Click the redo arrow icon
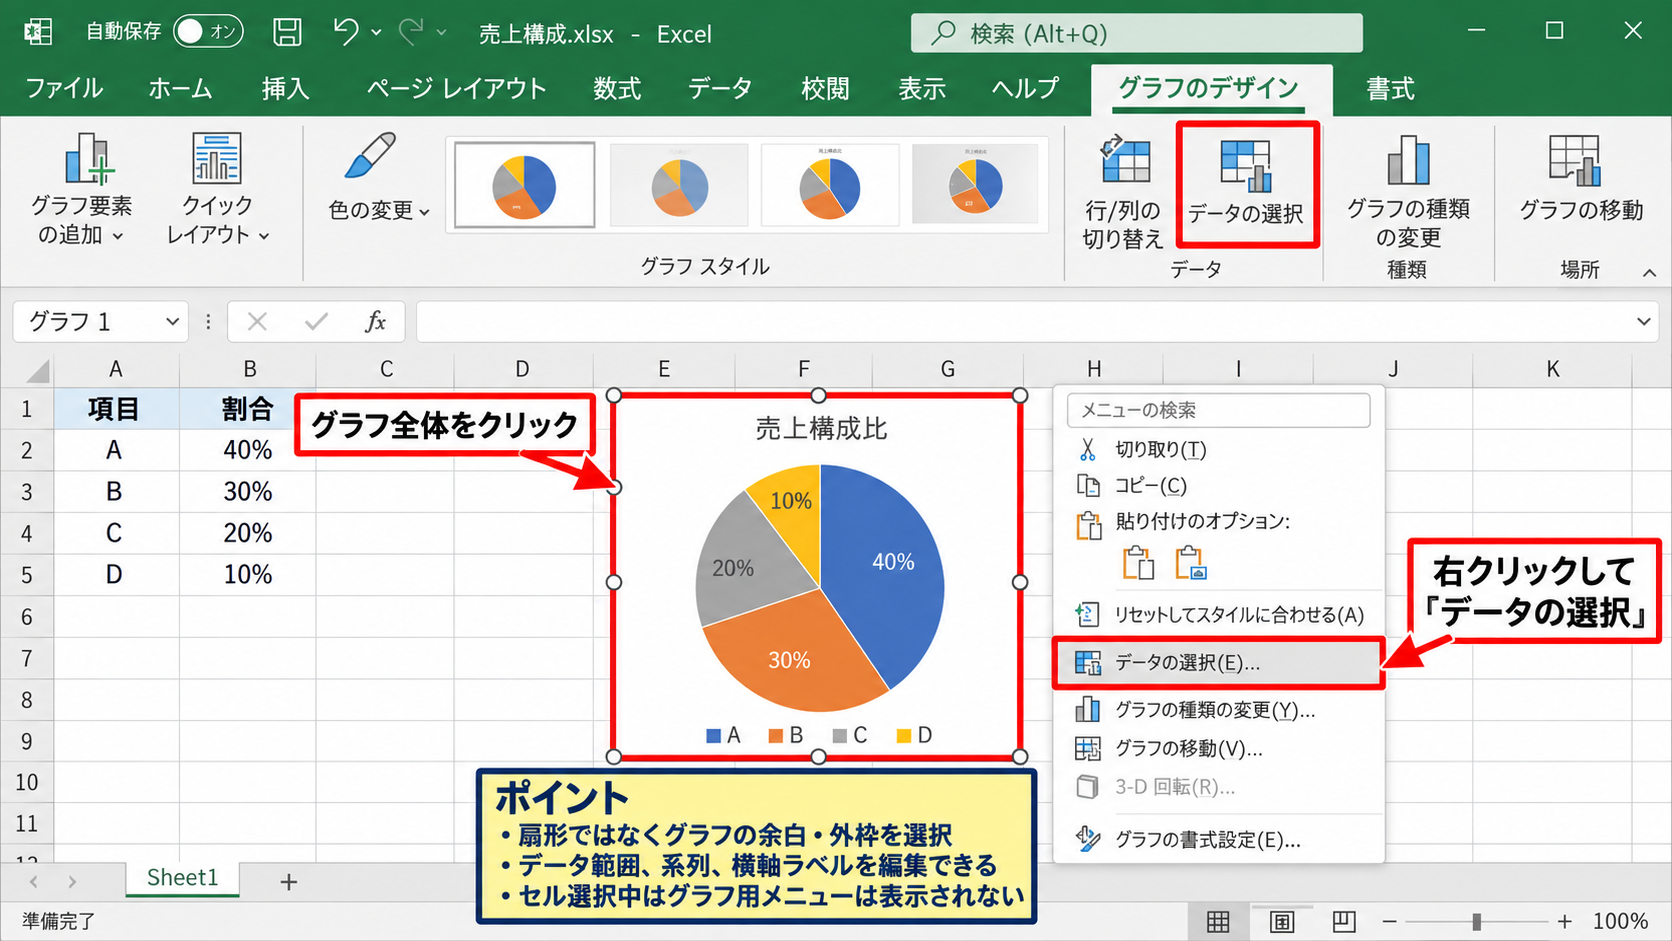Viewport: 1672px width, 941px height. (x=411, y=32)
